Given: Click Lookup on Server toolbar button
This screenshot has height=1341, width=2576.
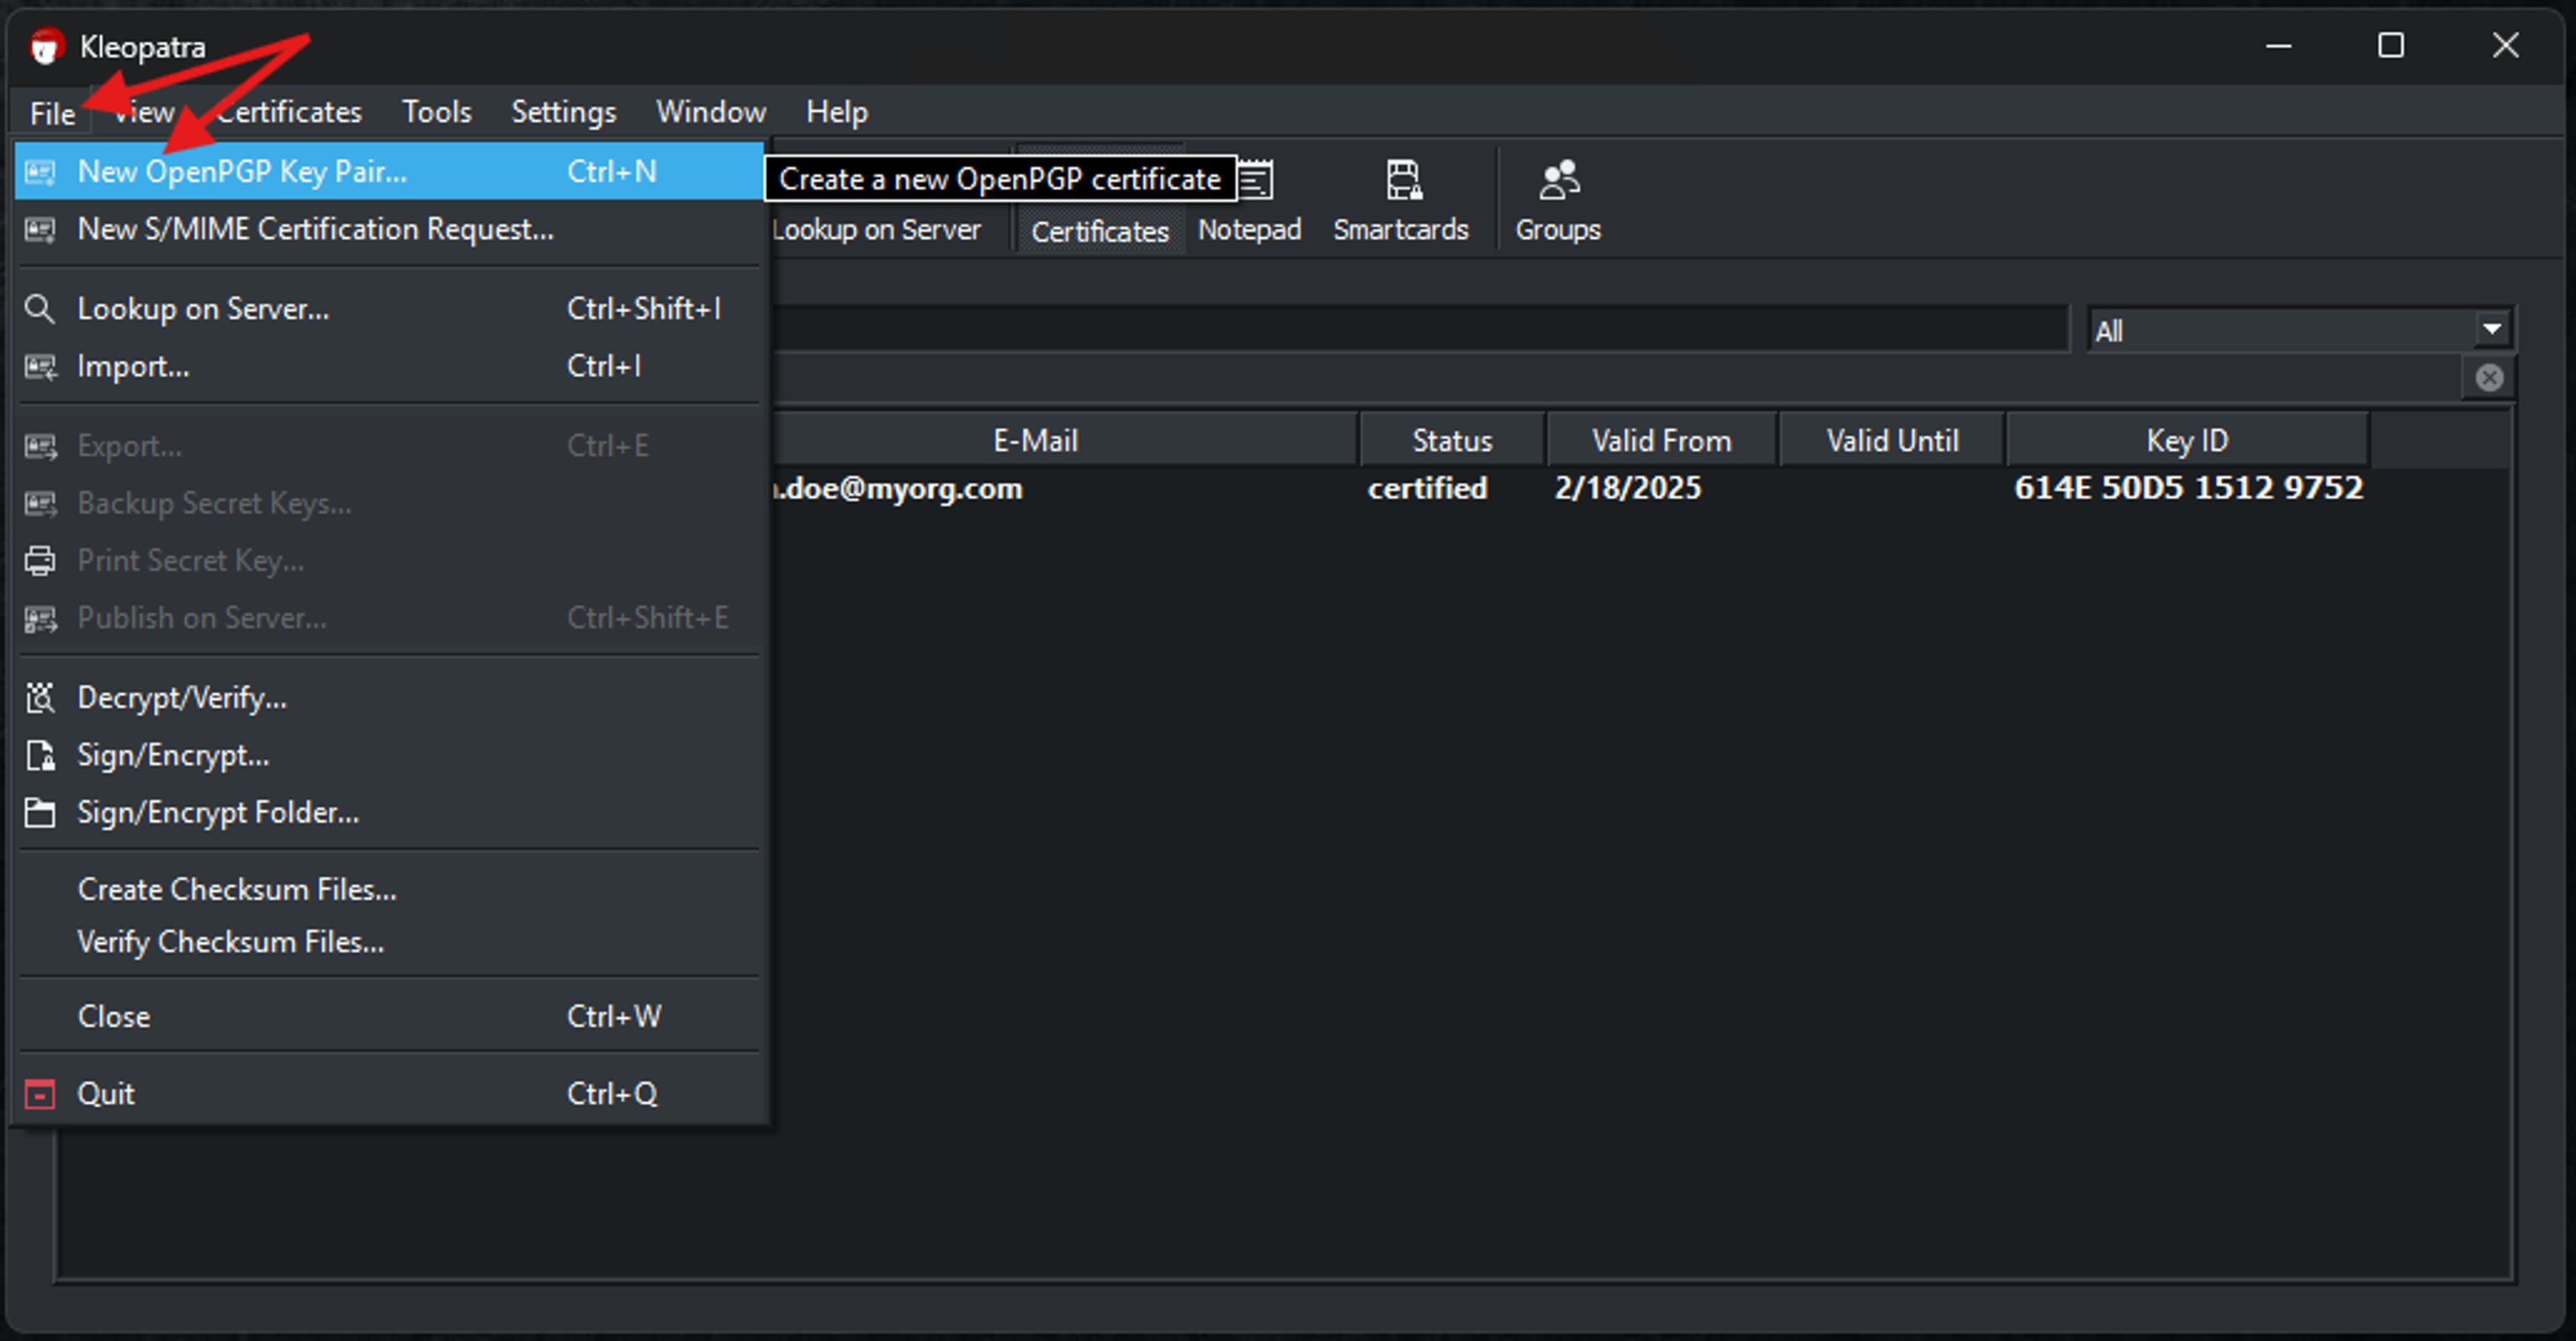Looking at the screenshot, I should click(x=877, y=230).
